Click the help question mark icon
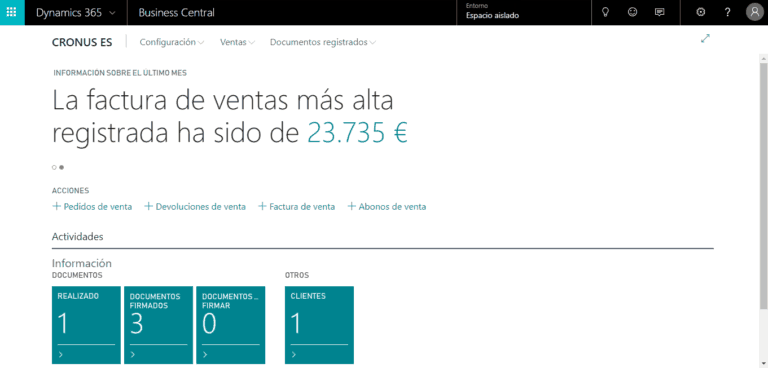 point(728,12)
